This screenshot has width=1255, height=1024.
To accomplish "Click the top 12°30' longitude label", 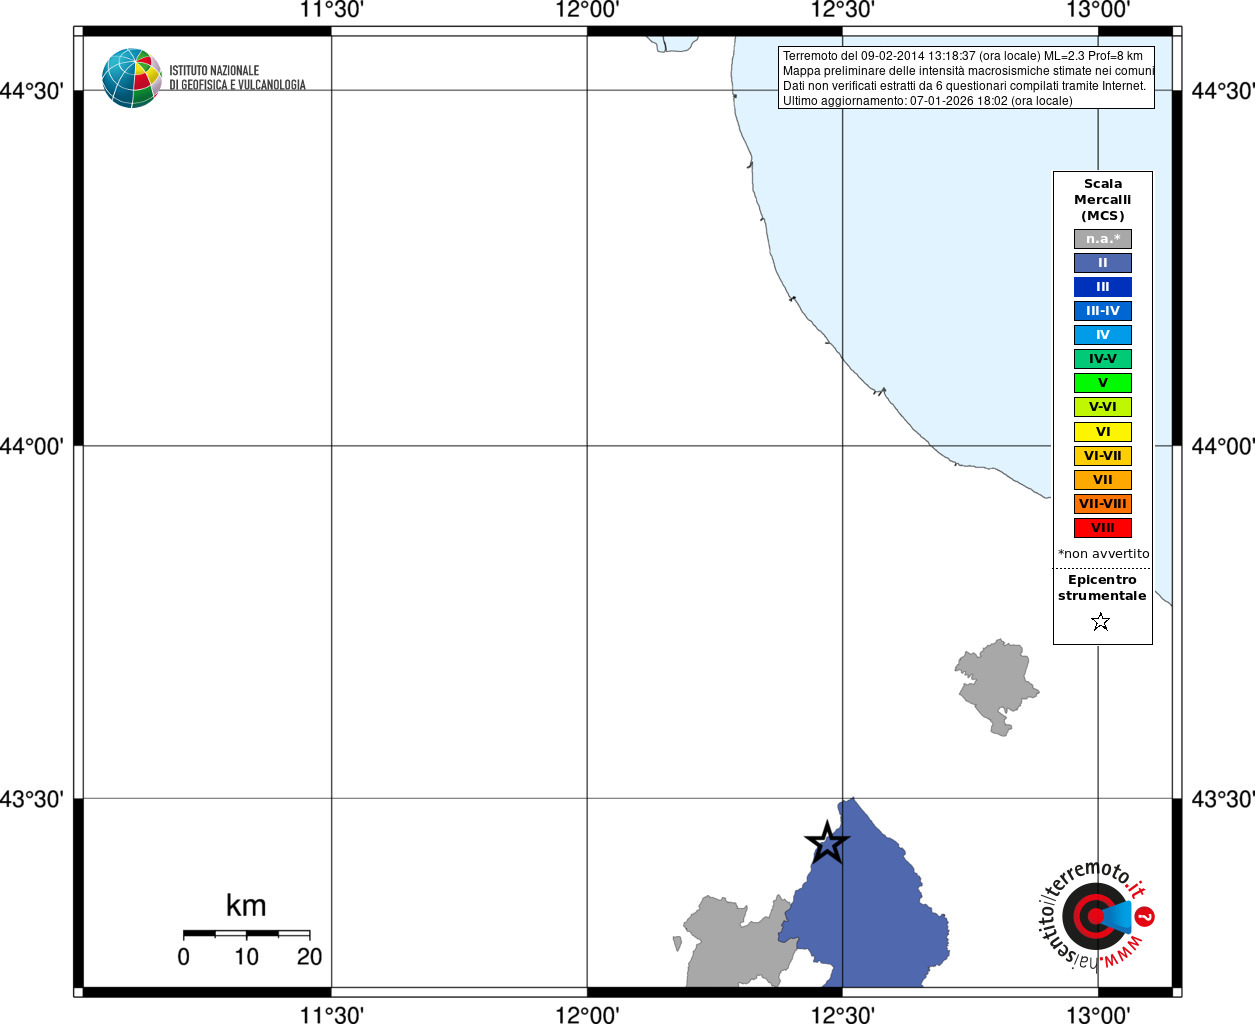I will [842, 10].
